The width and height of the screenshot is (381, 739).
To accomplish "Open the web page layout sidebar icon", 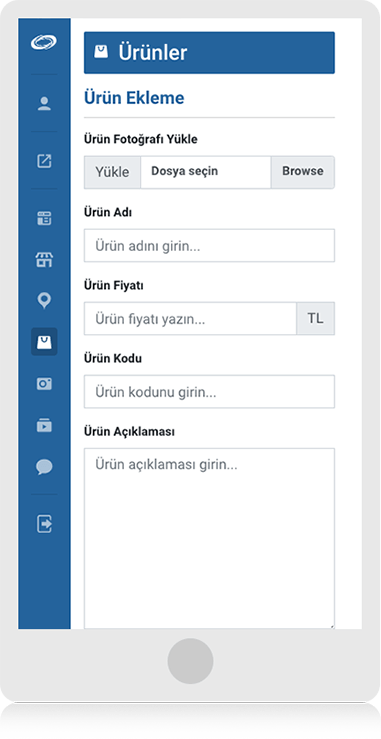I will click(x=44, y=218).
